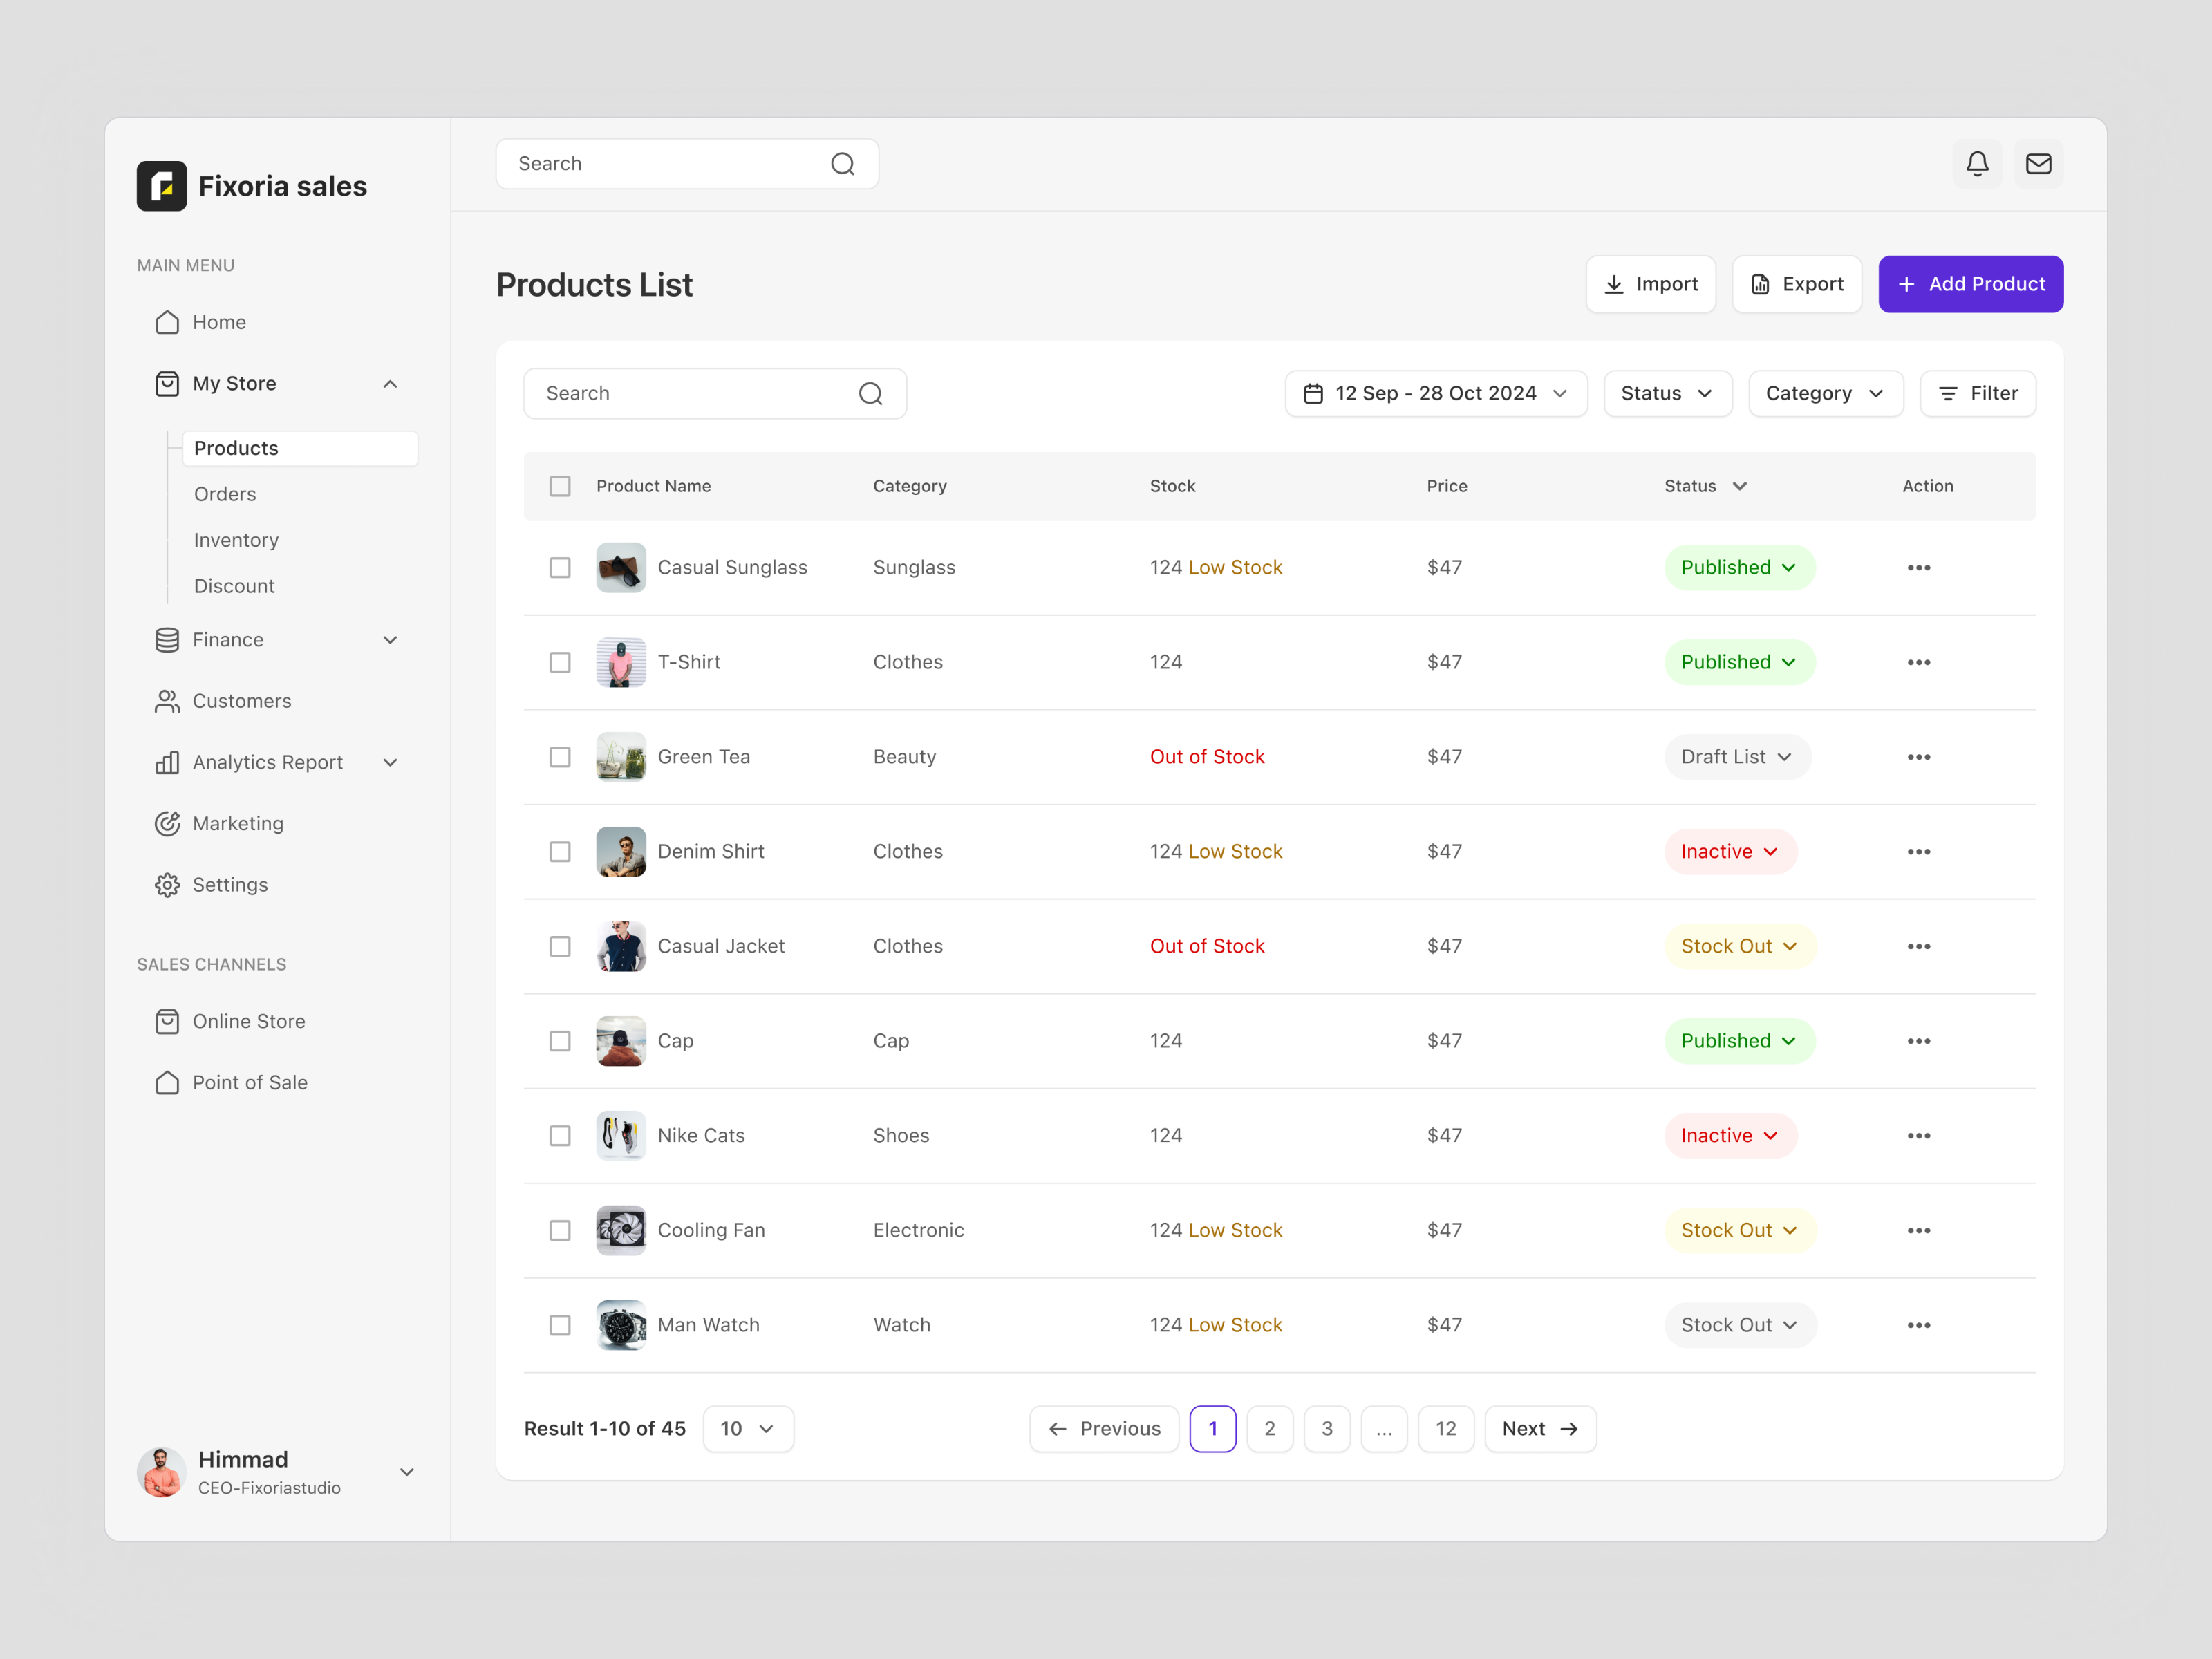Viewport: 2212px width, 1659px height.
Task: Collapse the My Store section
Action: [390, 383]
